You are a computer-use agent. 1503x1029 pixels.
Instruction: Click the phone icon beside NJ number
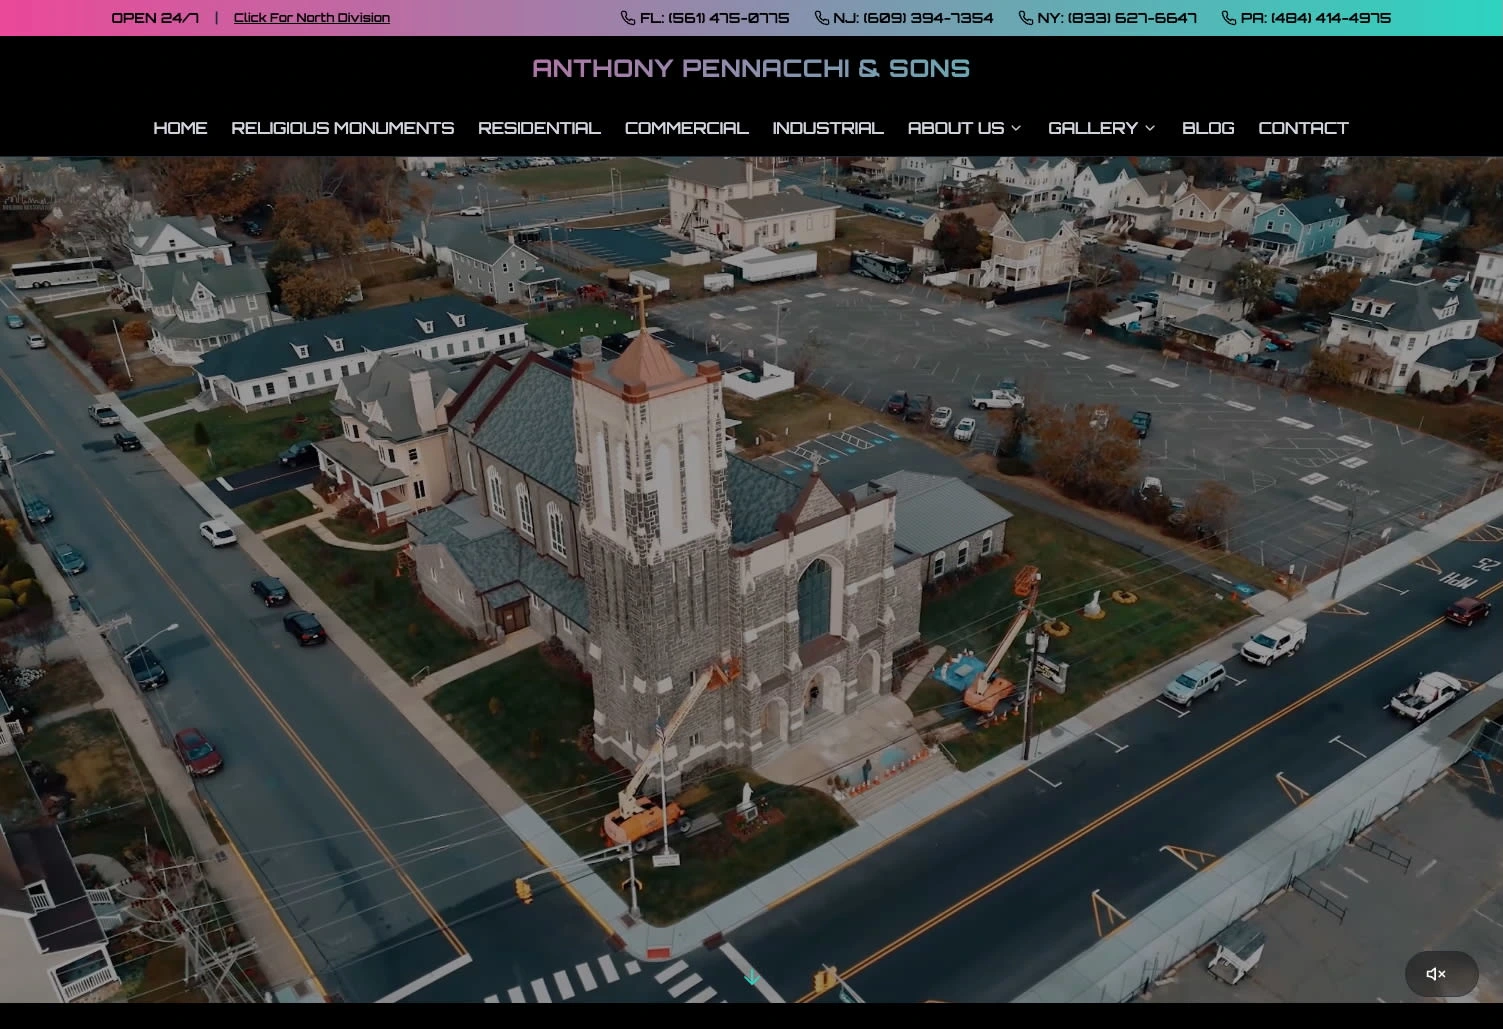pos(821,18)
